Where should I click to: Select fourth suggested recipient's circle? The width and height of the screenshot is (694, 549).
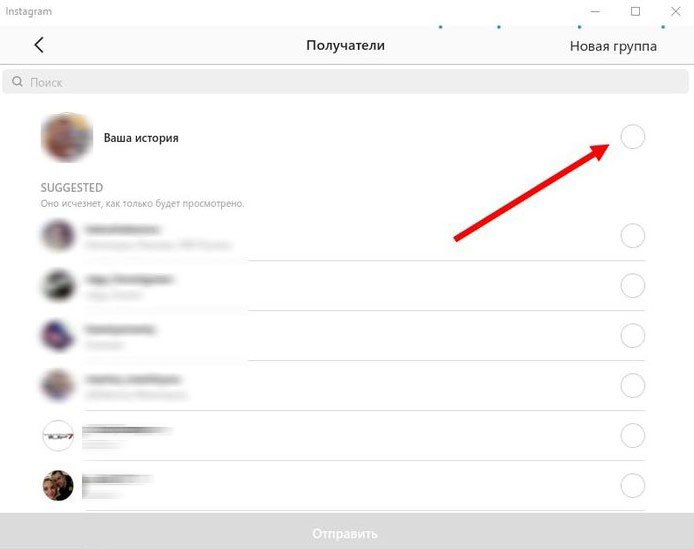pyautogui.click(x=632, y=386)
